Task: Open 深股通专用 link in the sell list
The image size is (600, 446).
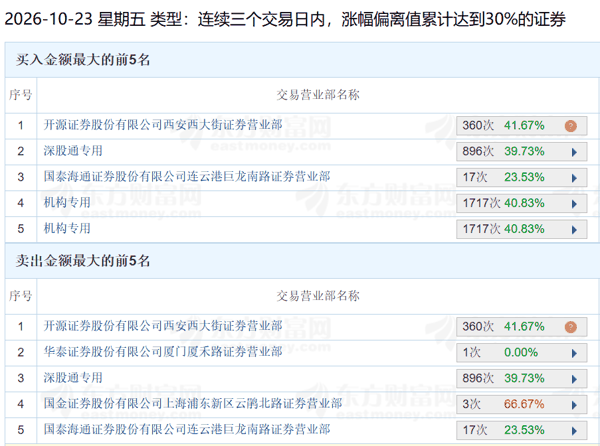Action: 73,378
